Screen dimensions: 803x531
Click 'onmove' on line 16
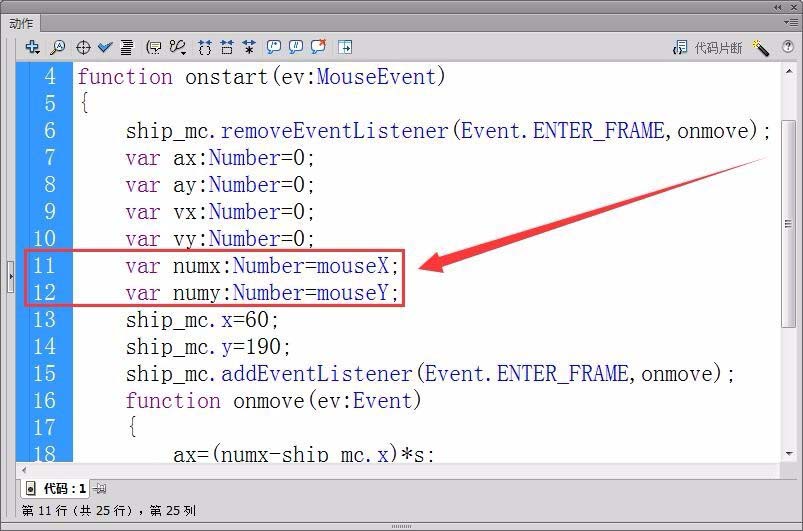pyautogui.click(x=268, y=401)
